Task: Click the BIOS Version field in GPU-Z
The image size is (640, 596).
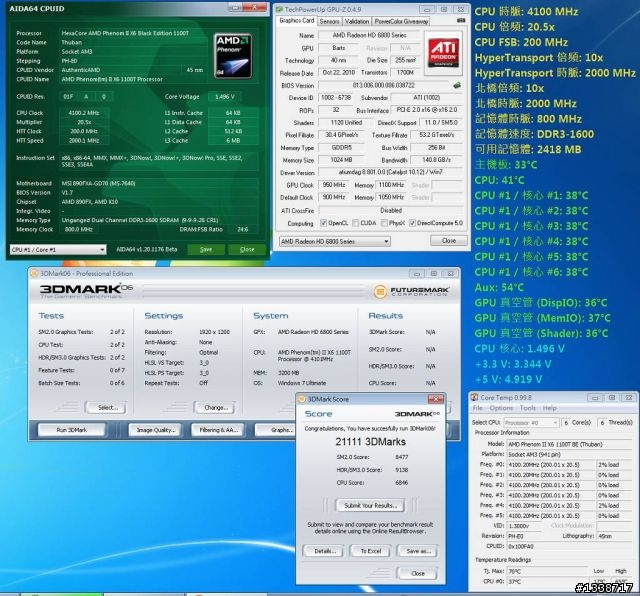Action: click(384, 85)
